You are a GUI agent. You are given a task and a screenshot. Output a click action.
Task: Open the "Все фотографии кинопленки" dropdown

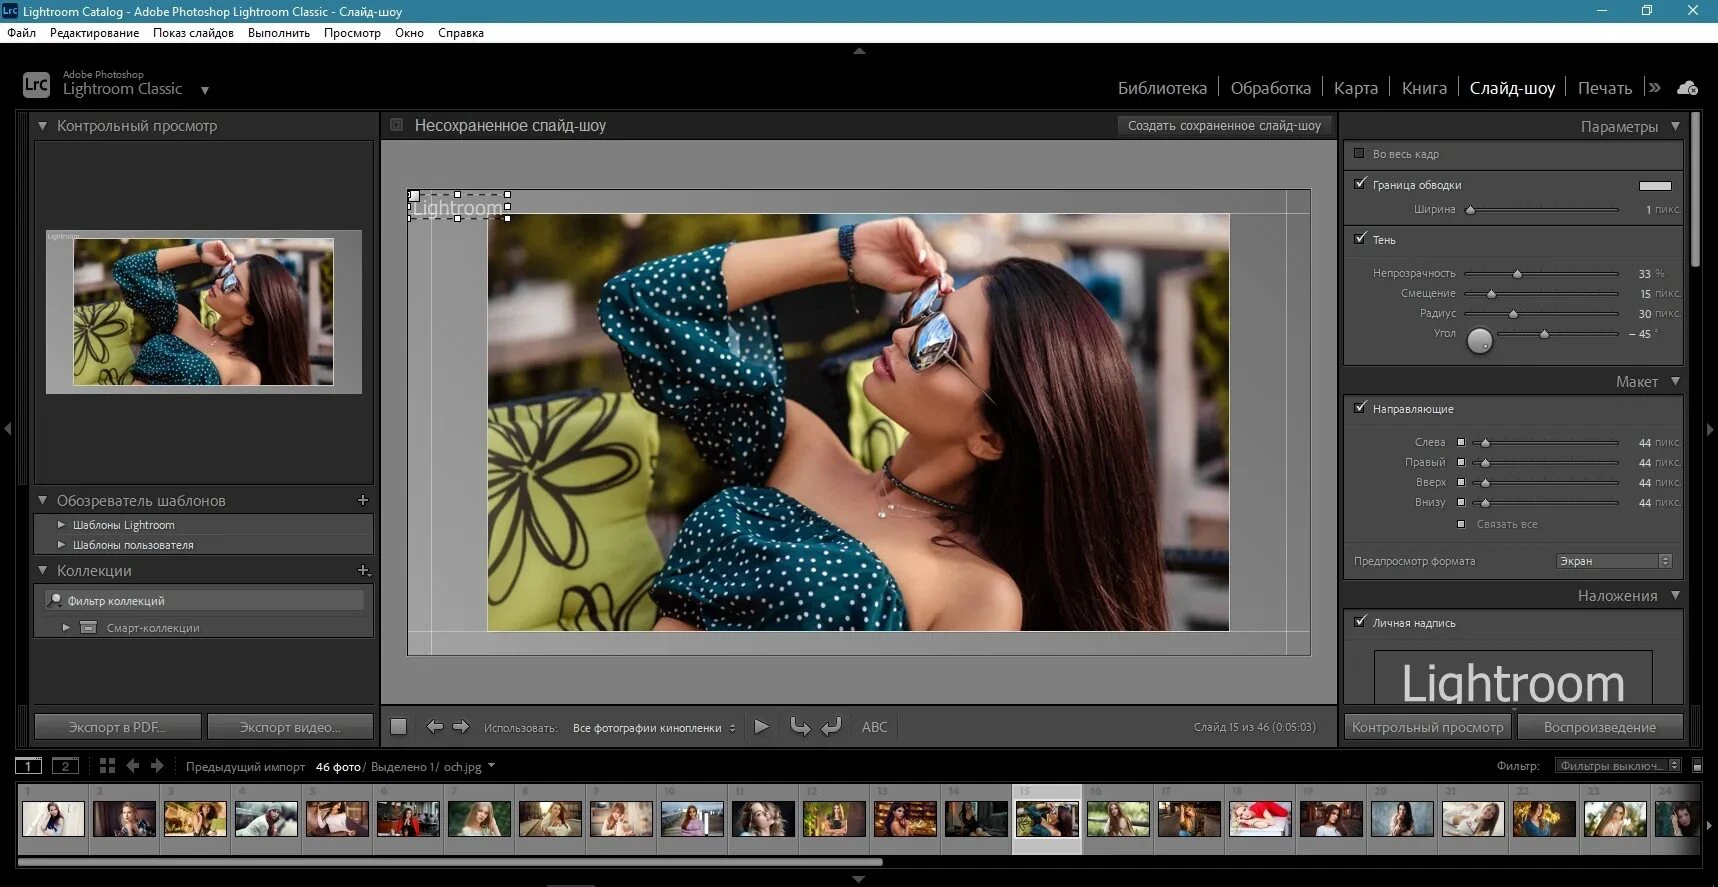coord(654,728)
